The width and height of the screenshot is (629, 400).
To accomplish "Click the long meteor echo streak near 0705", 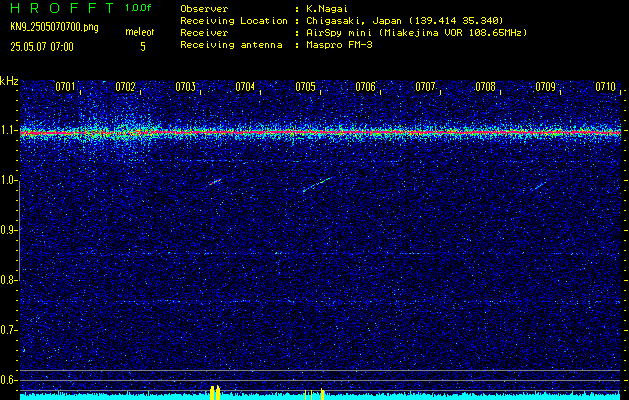I will tap(317, 185).
